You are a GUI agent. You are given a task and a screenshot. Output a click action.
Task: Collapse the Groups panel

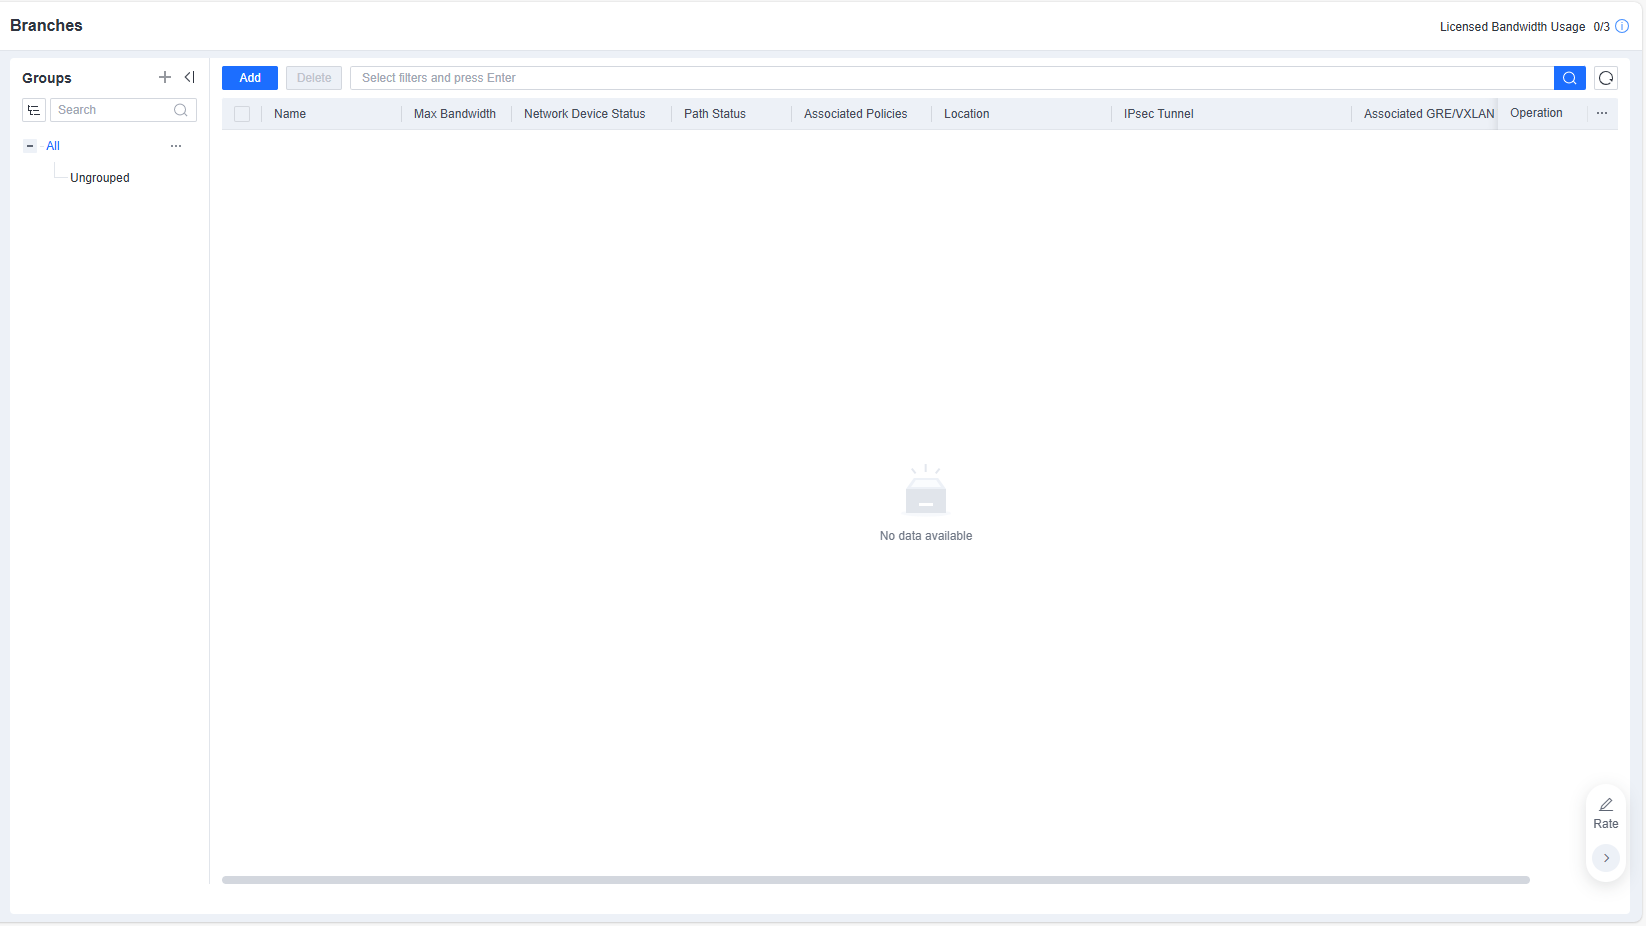tap(189, 77)
